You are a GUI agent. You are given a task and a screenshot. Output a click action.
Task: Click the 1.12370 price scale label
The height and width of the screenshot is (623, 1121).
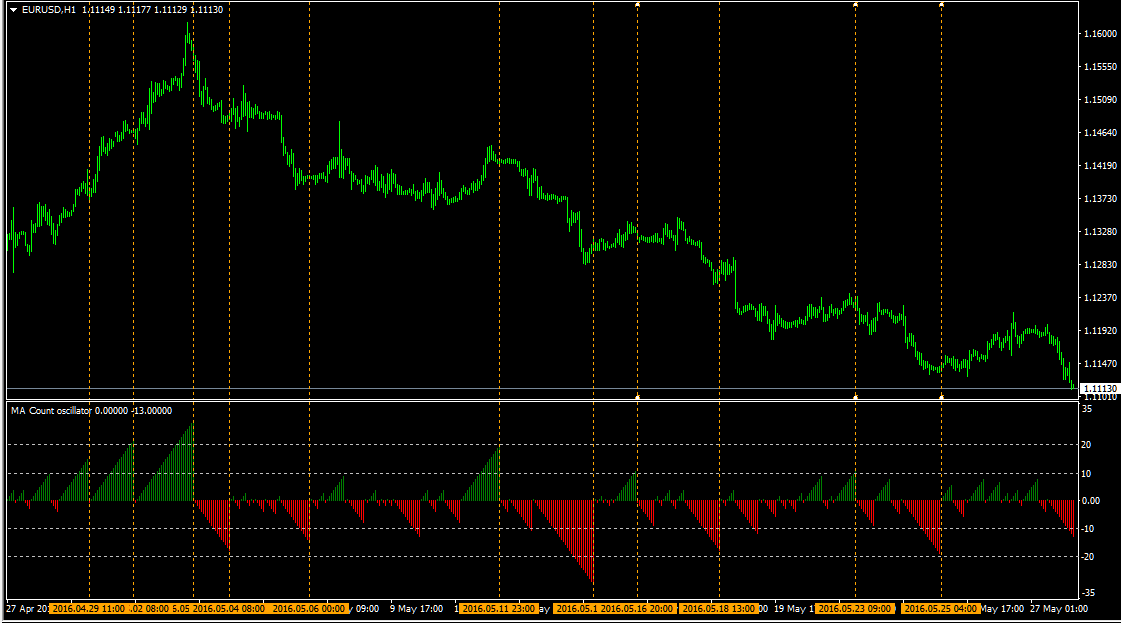pyautogui.click(x=1100, y=298)
